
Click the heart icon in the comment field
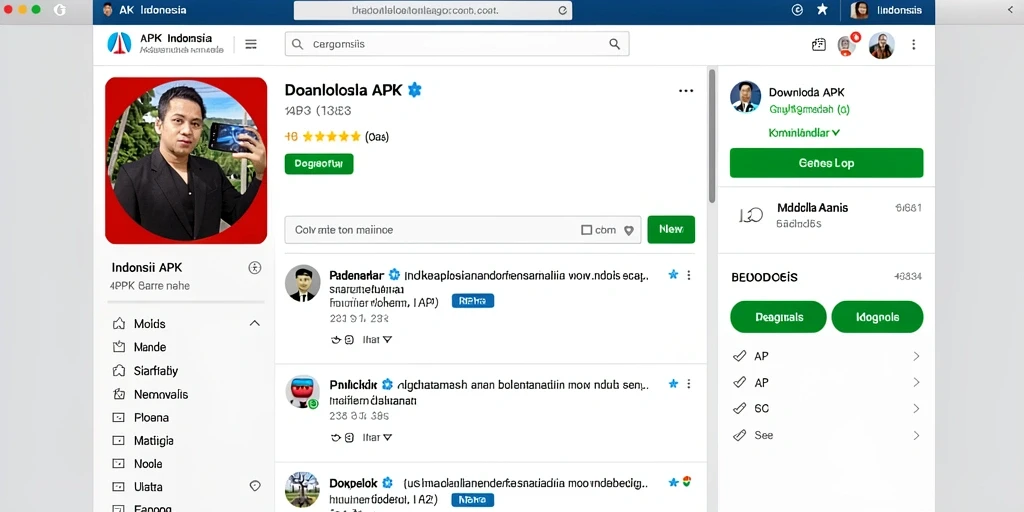coord(629,230)
